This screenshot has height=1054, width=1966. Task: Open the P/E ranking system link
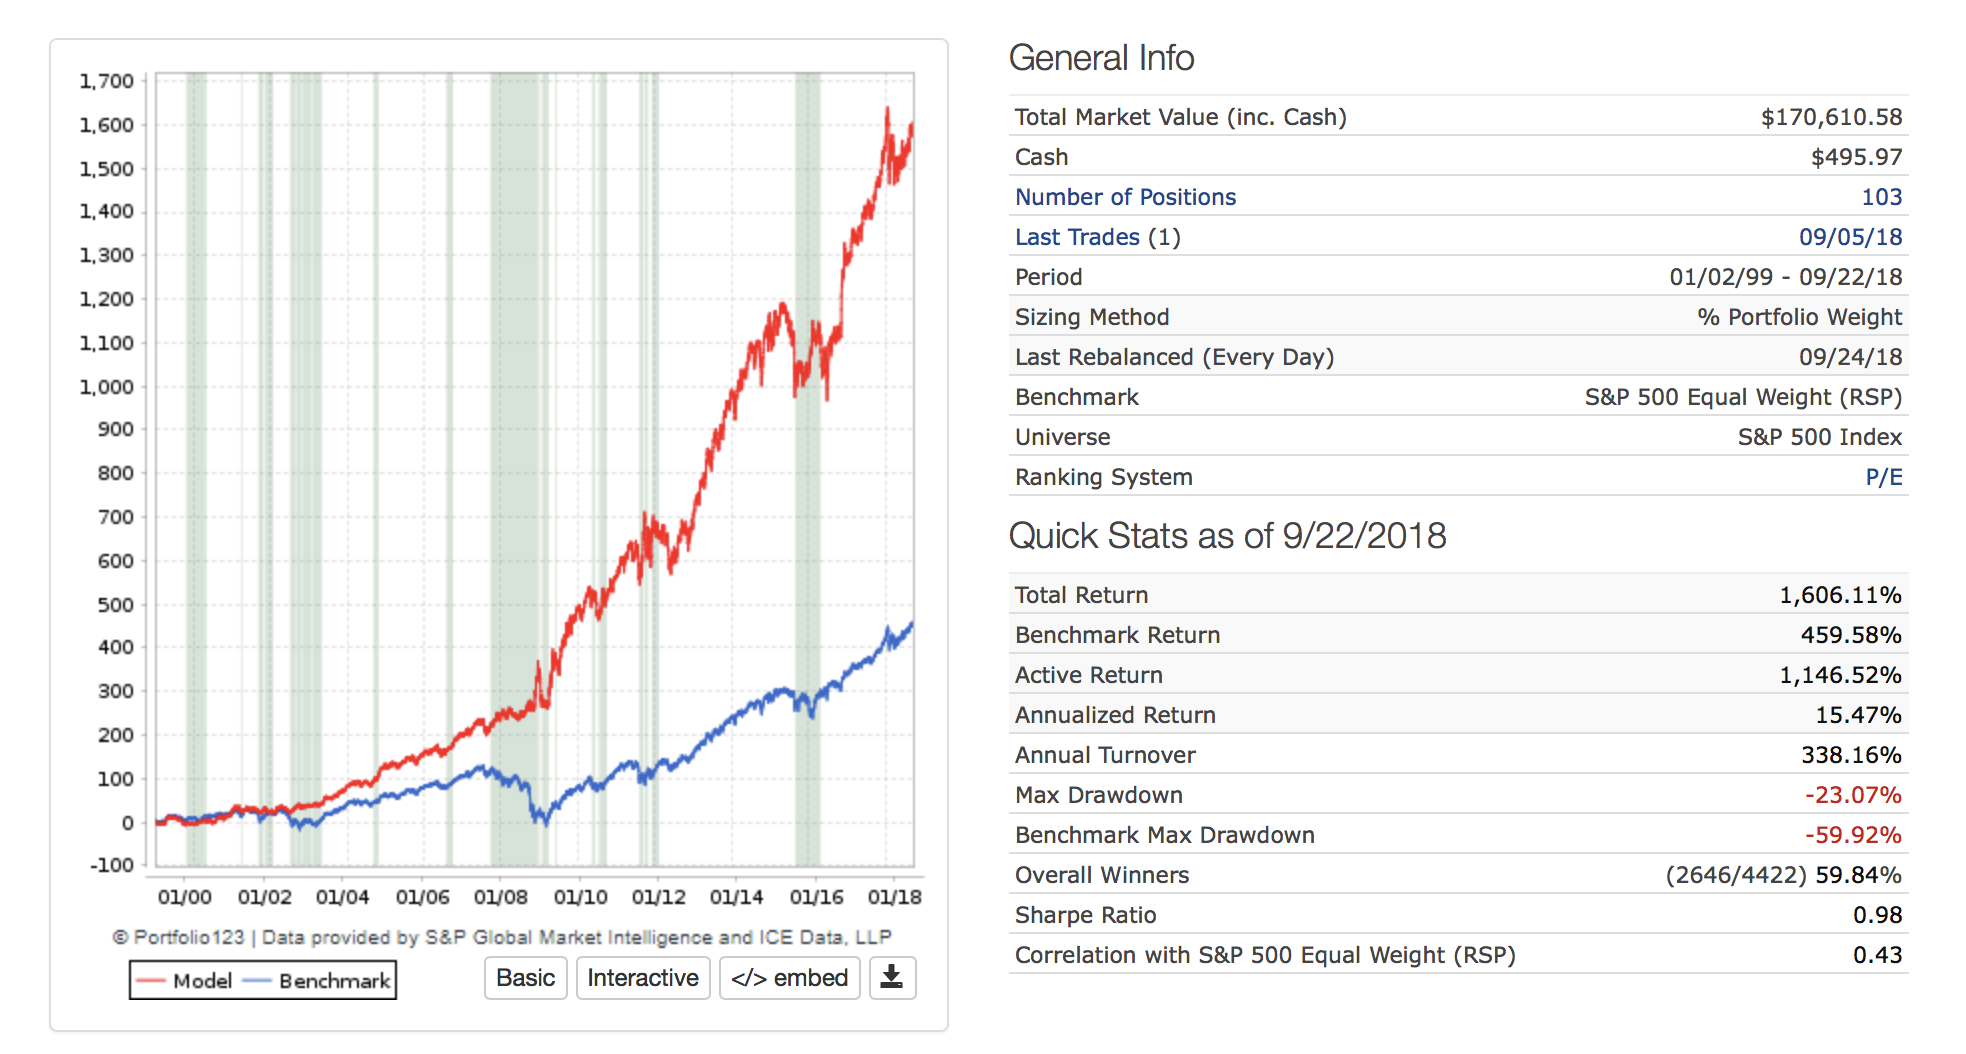coord(1883,477)
